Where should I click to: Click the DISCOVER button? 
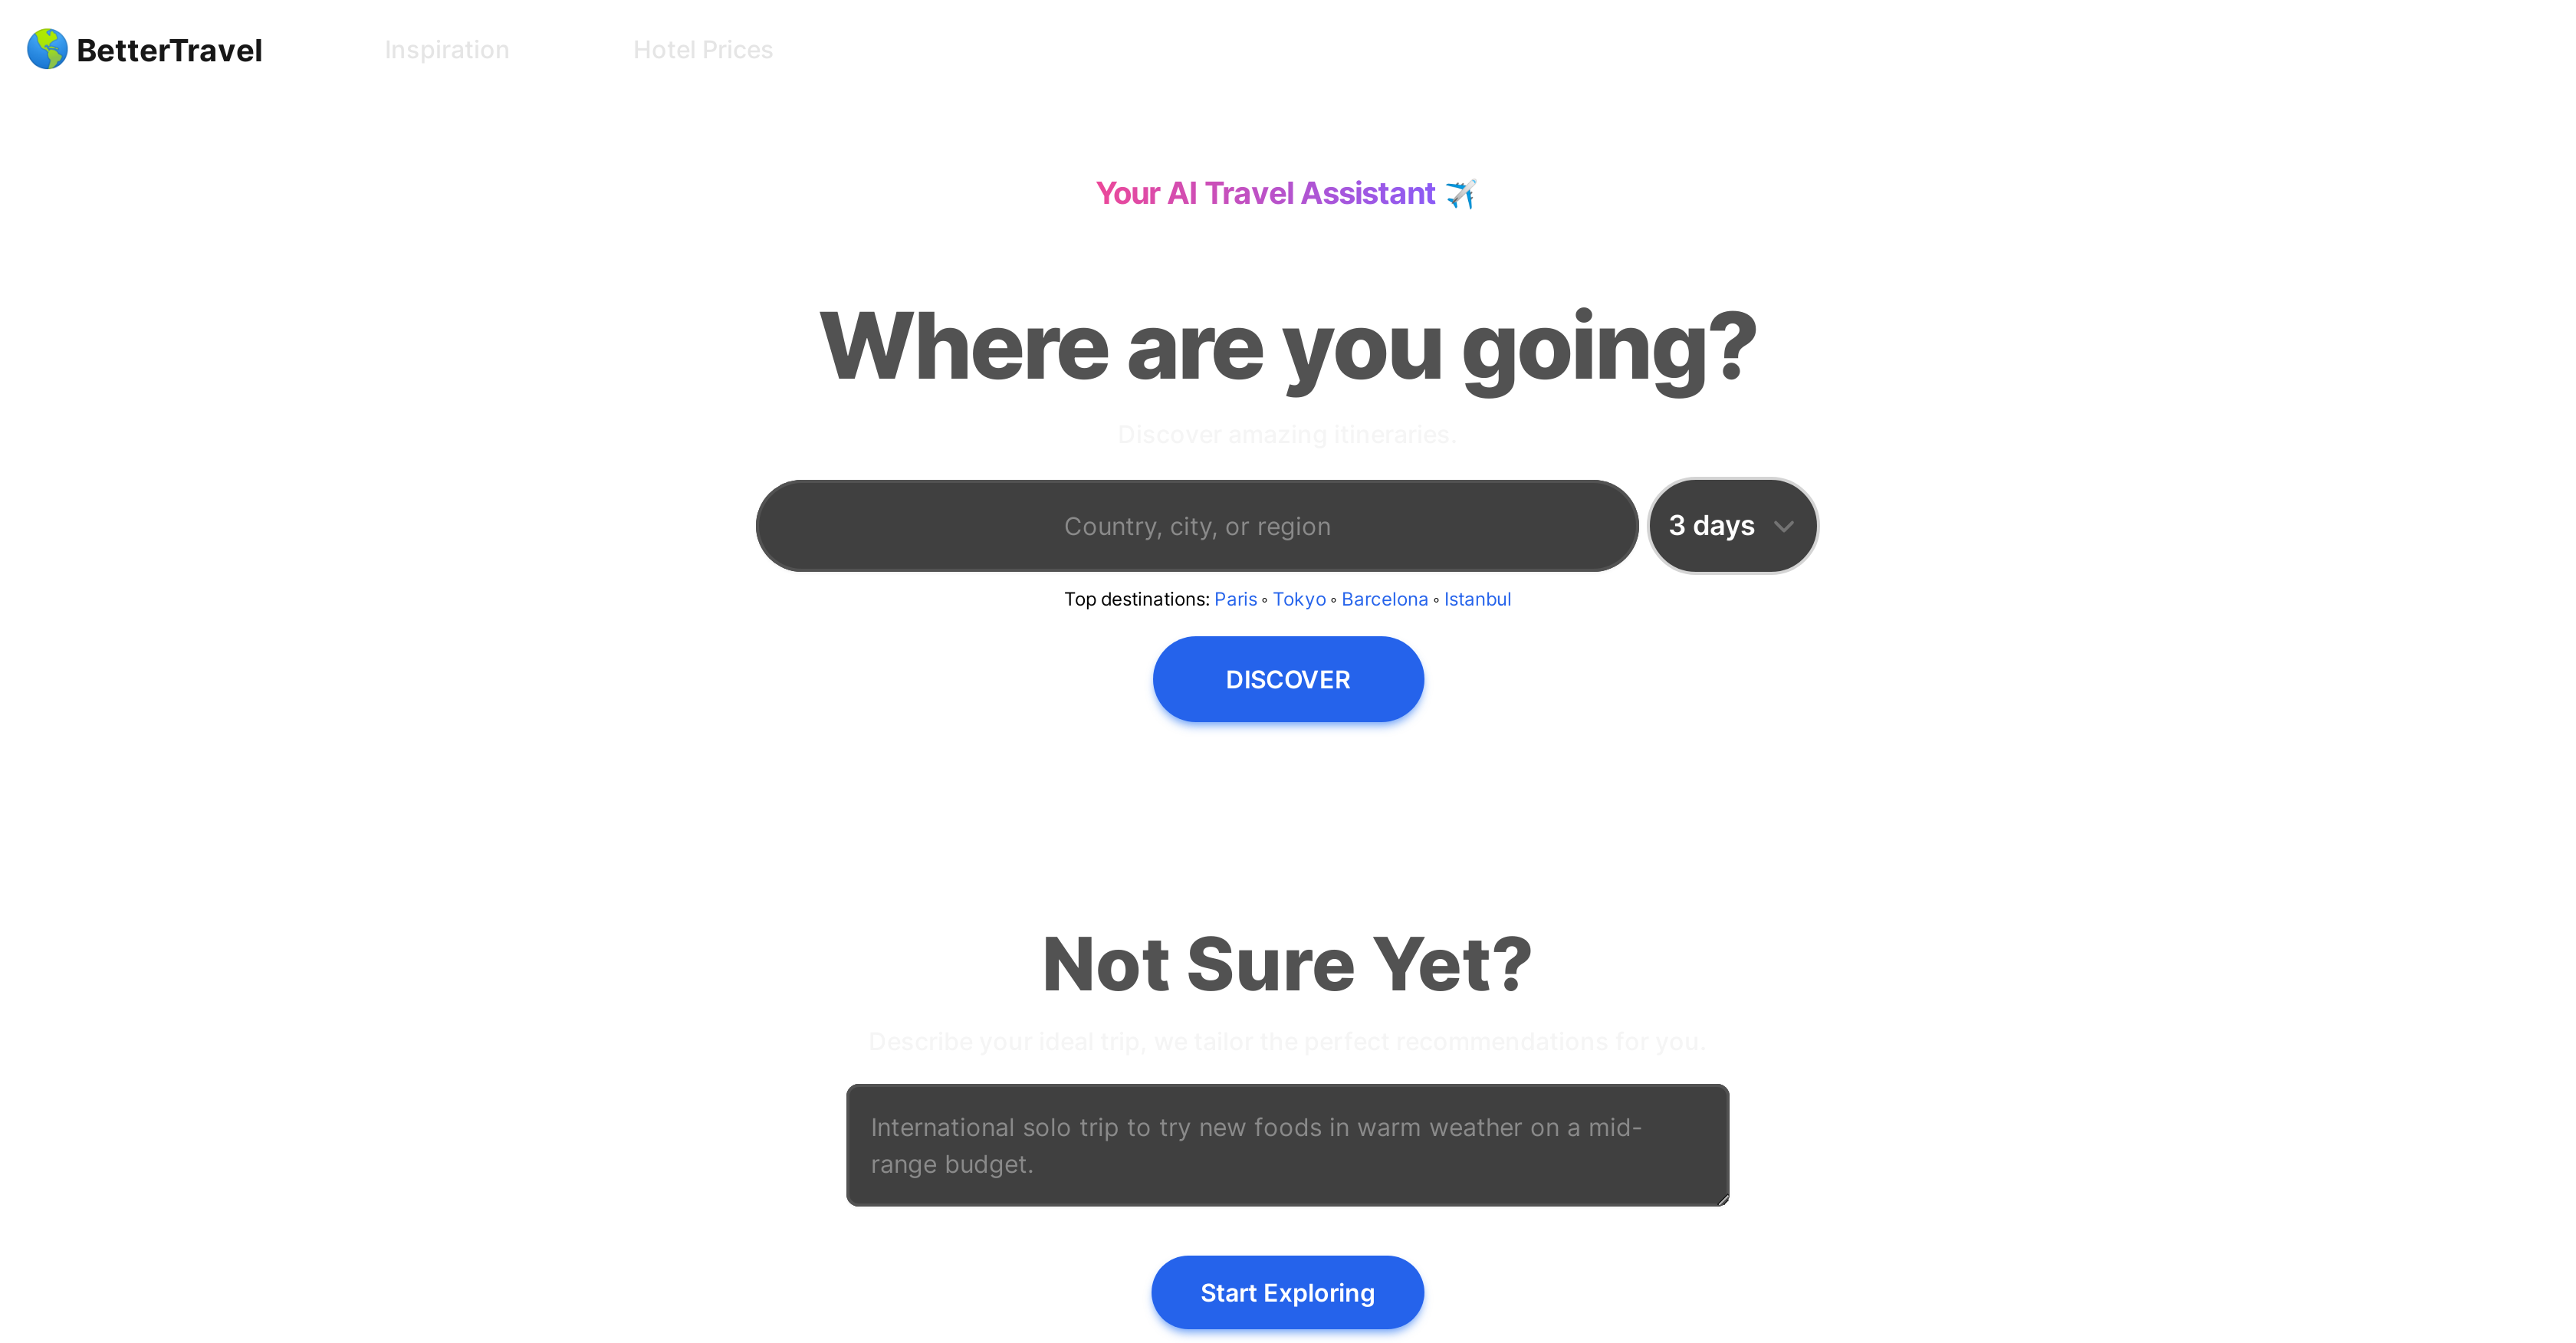click(x=1288, y=678)
